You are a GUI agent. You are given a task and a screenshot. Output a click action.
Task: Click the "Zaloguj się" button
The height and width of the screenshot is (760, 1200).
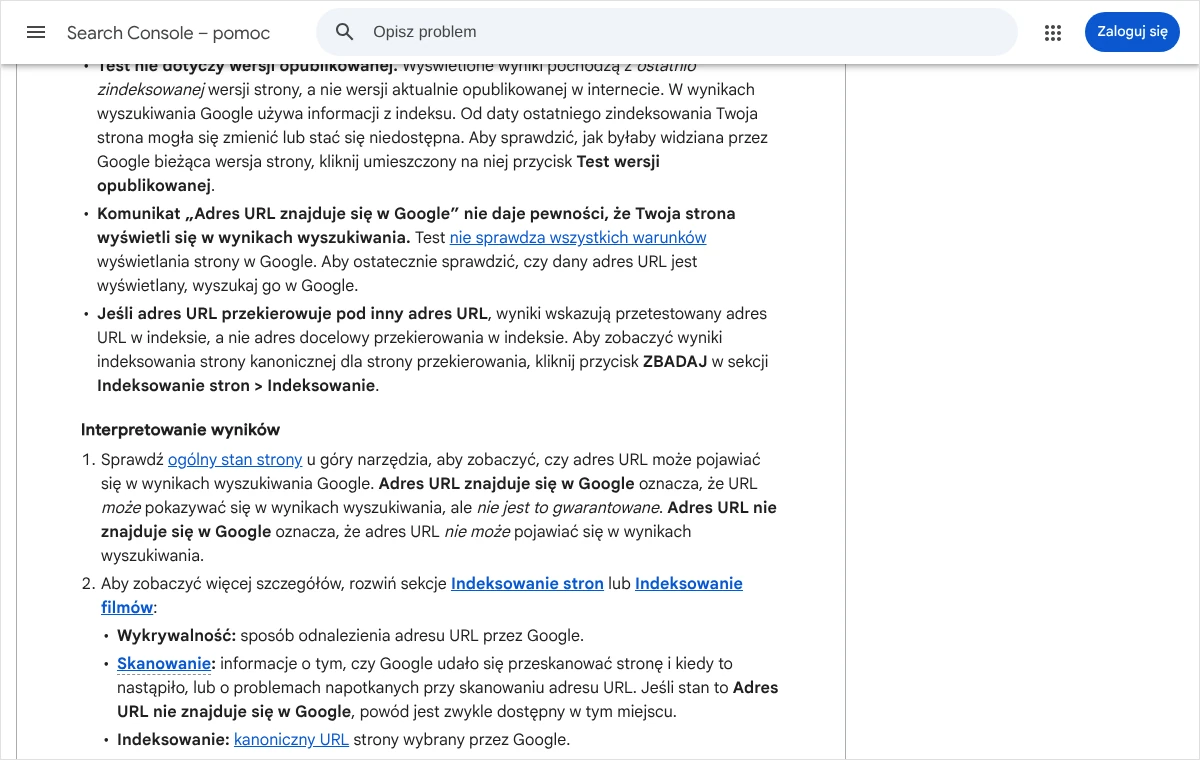click(x=1132, y=32)
